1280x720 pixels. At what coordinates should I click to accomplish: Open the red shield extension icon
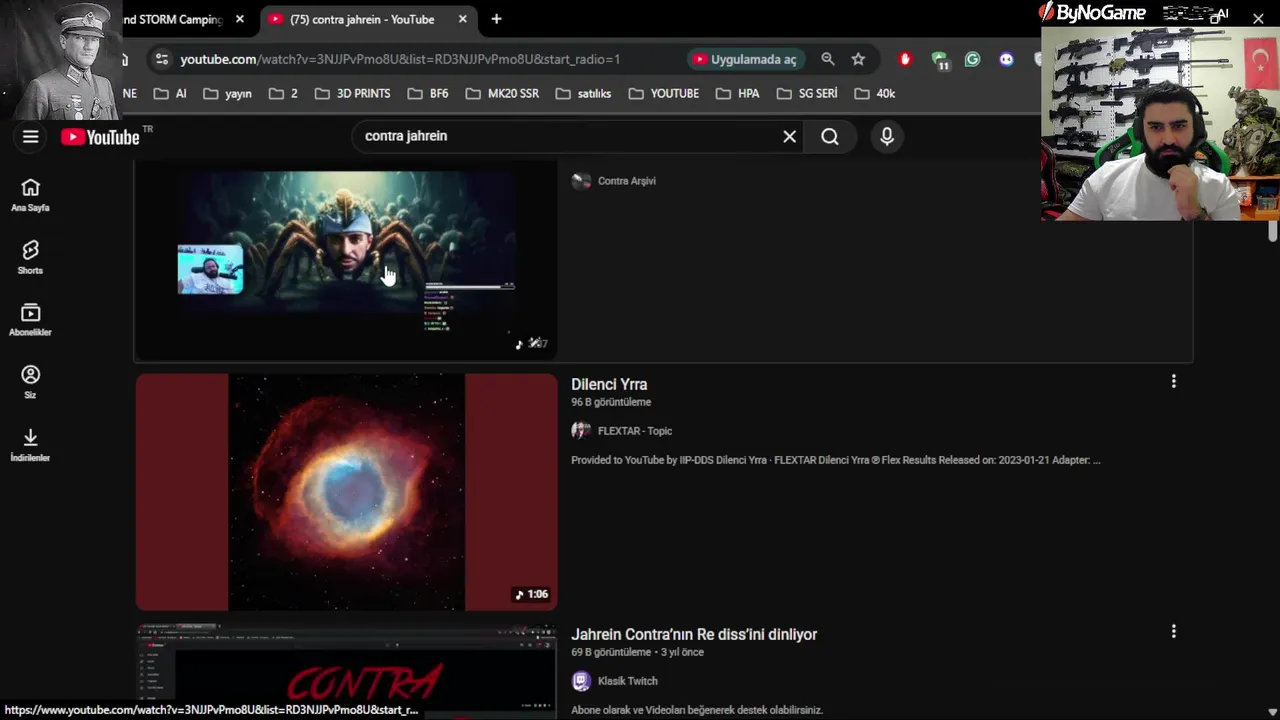pos(905,59)
